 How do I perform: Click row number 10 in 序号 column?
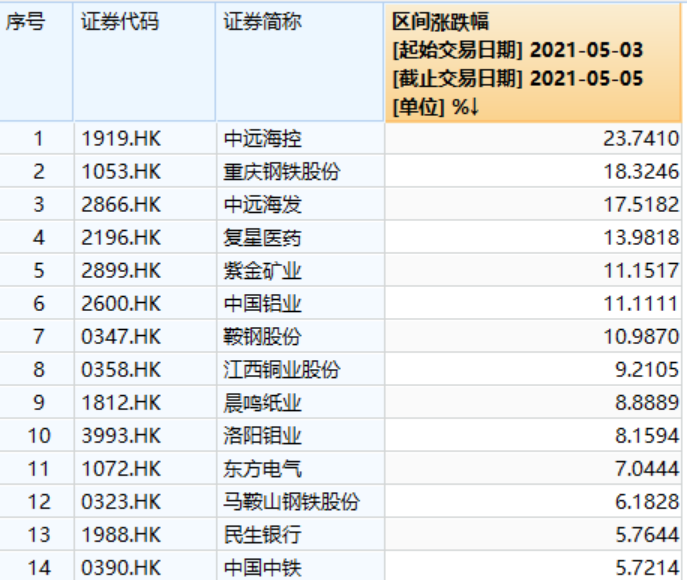tap(39, 436)
